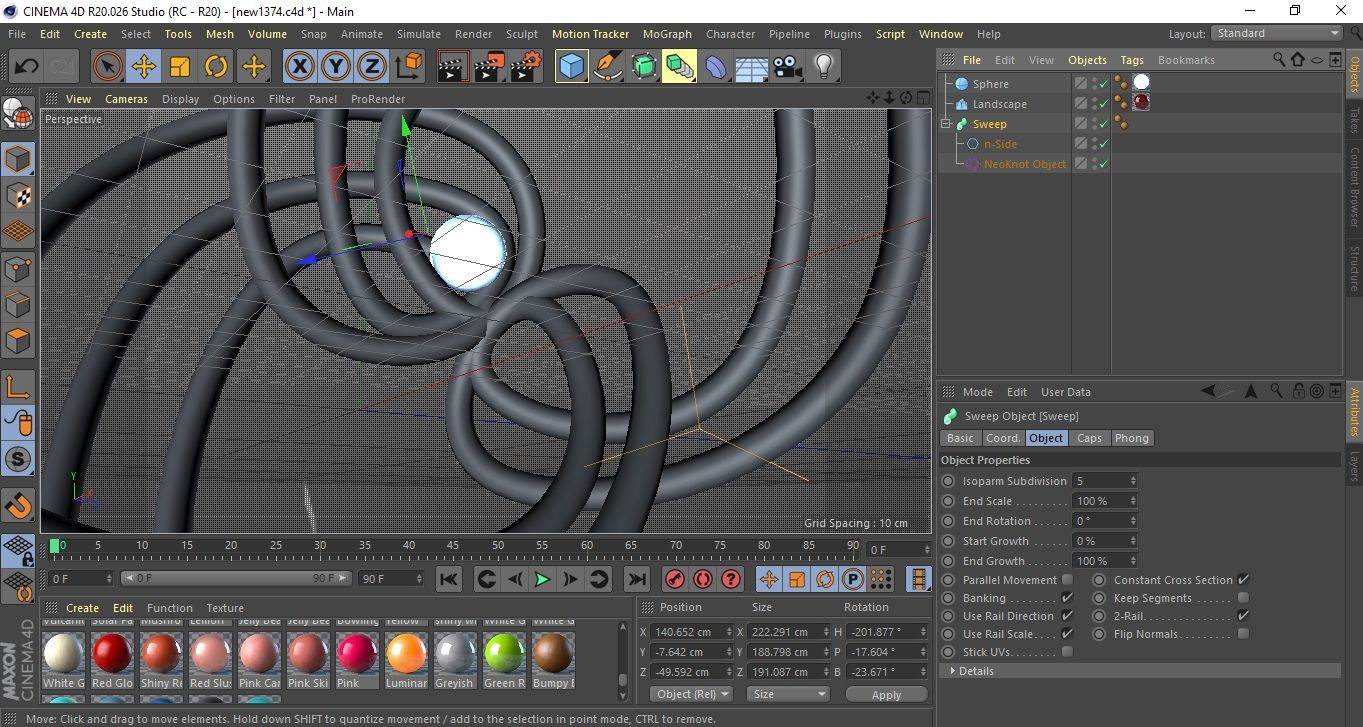The height and width of the screenshot is (727, 1363).
Task: Toggle X axis lock
Action: (299, 67)
